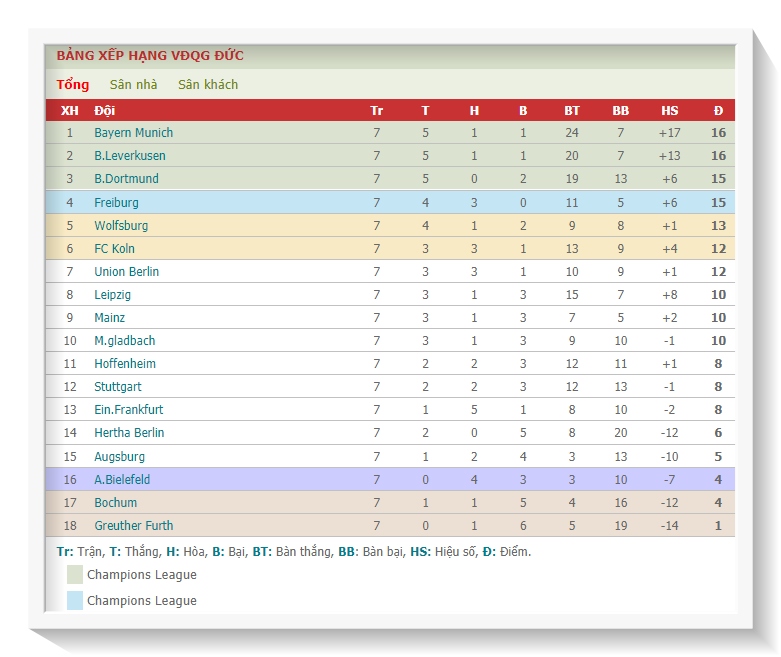Click the green Champions League legend swatch
Image resolution: width=781 pixels, height=657 pixels.
[x=75, y=574]
